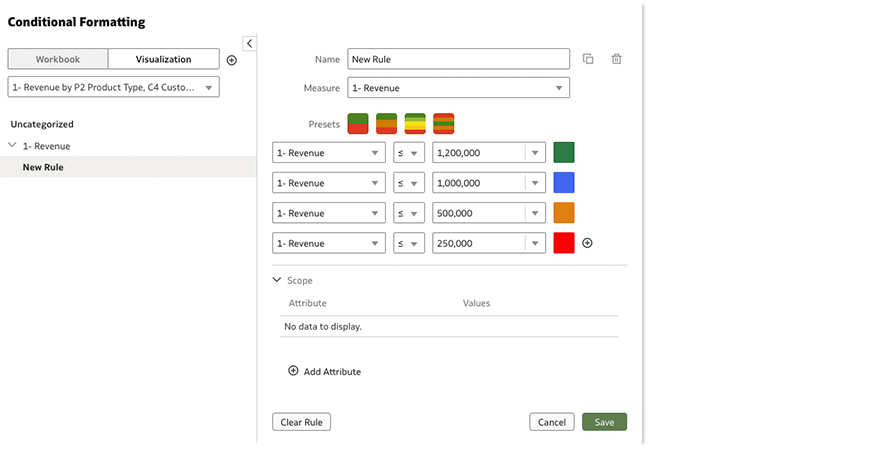Select the second three-color preset
The width and height of the screenshot is (888, 450).
coord(387,124)
